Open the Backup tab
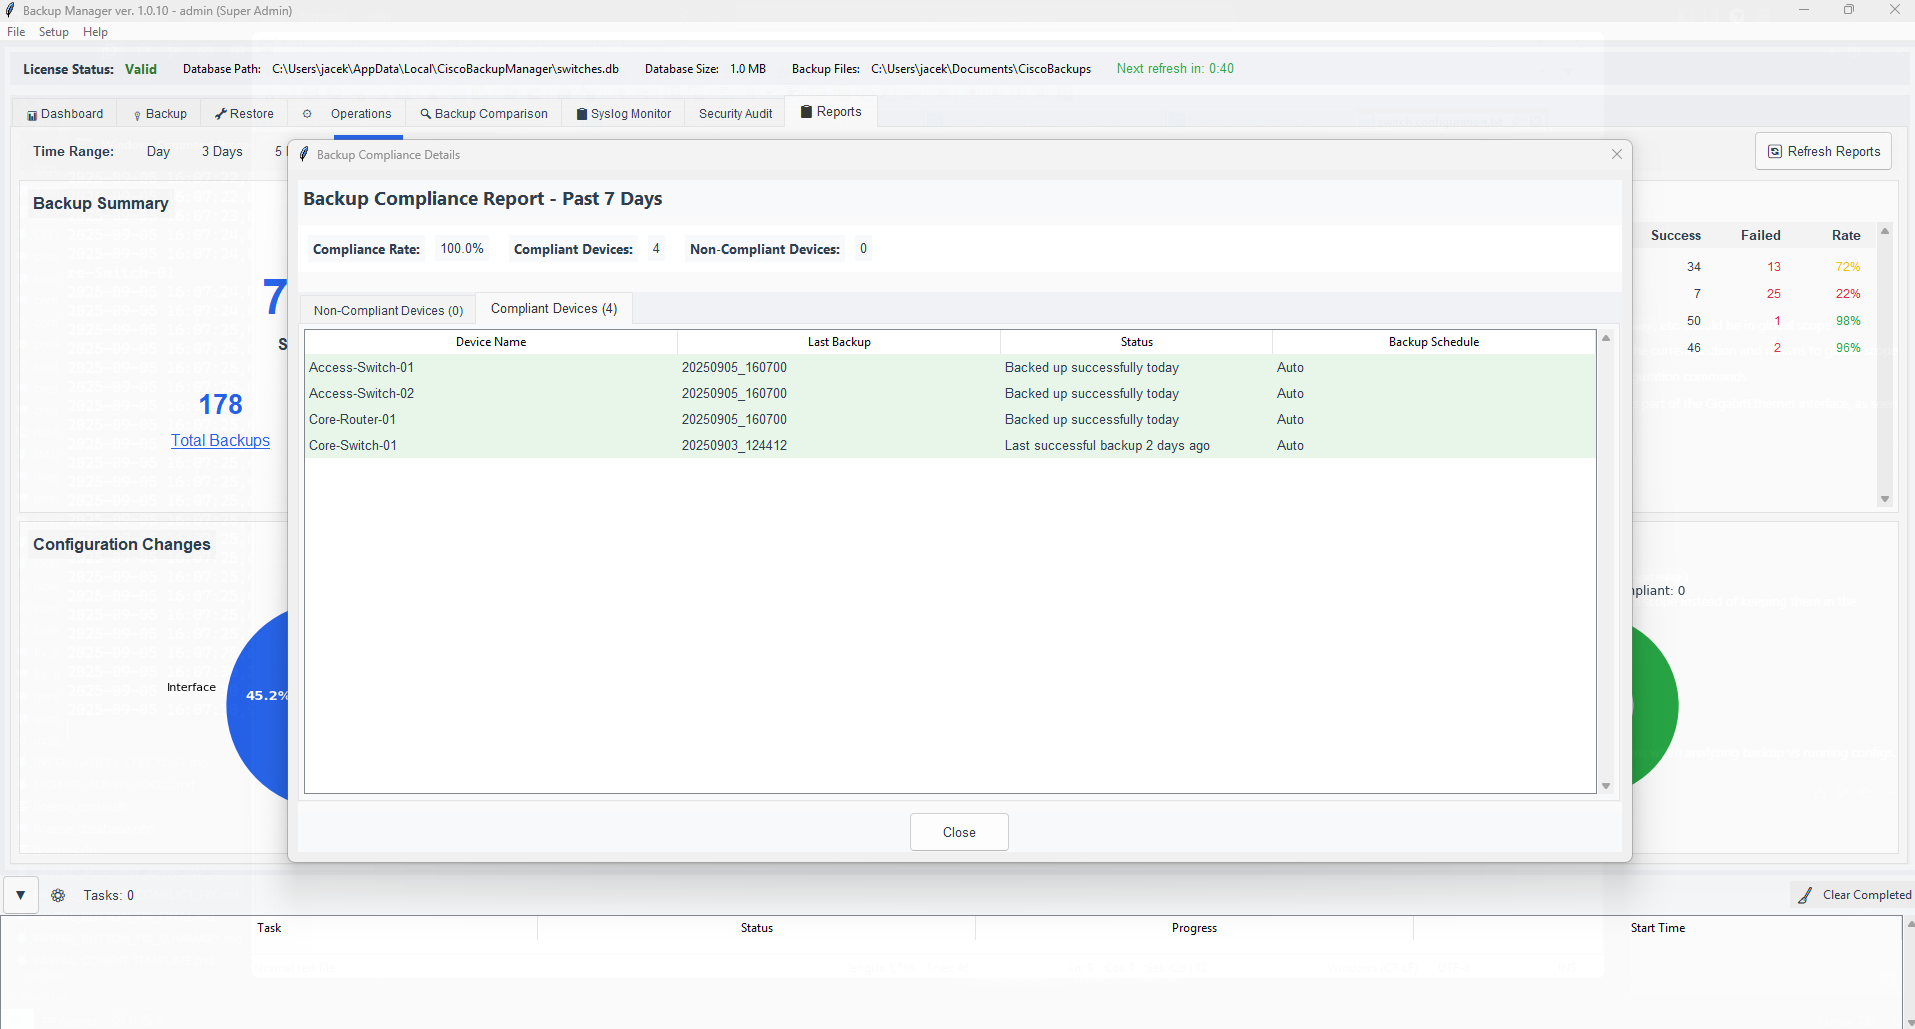The height and width of the screenshot is (1029, 1915). pyautogui.click(x=160, y=113)
